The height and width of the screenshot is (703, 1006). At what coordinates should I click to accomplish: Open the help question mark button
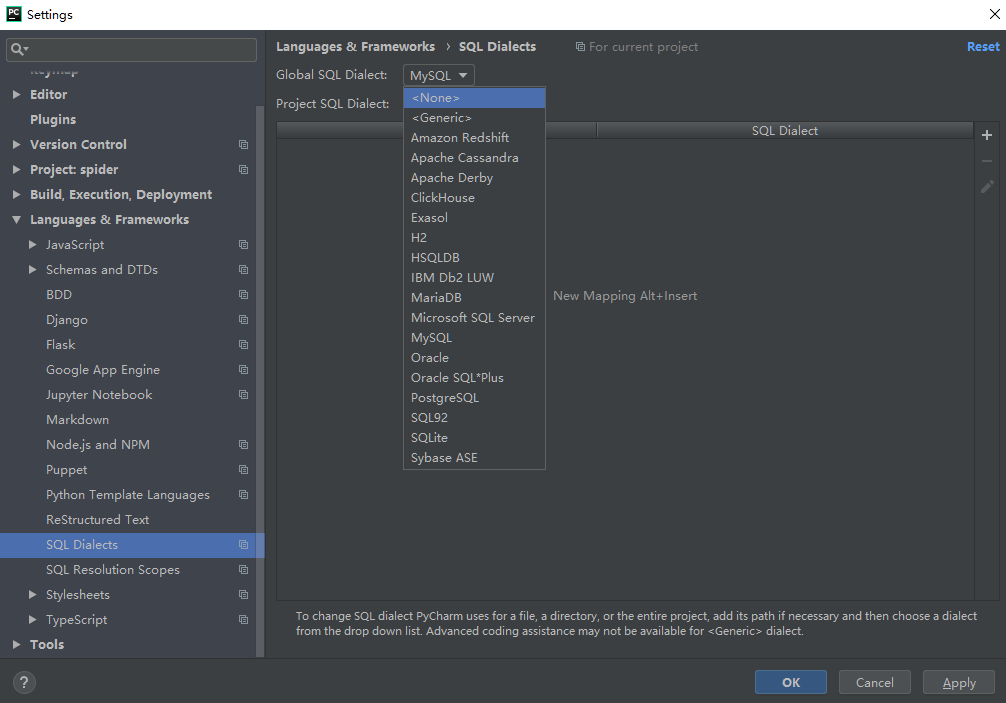24,682
